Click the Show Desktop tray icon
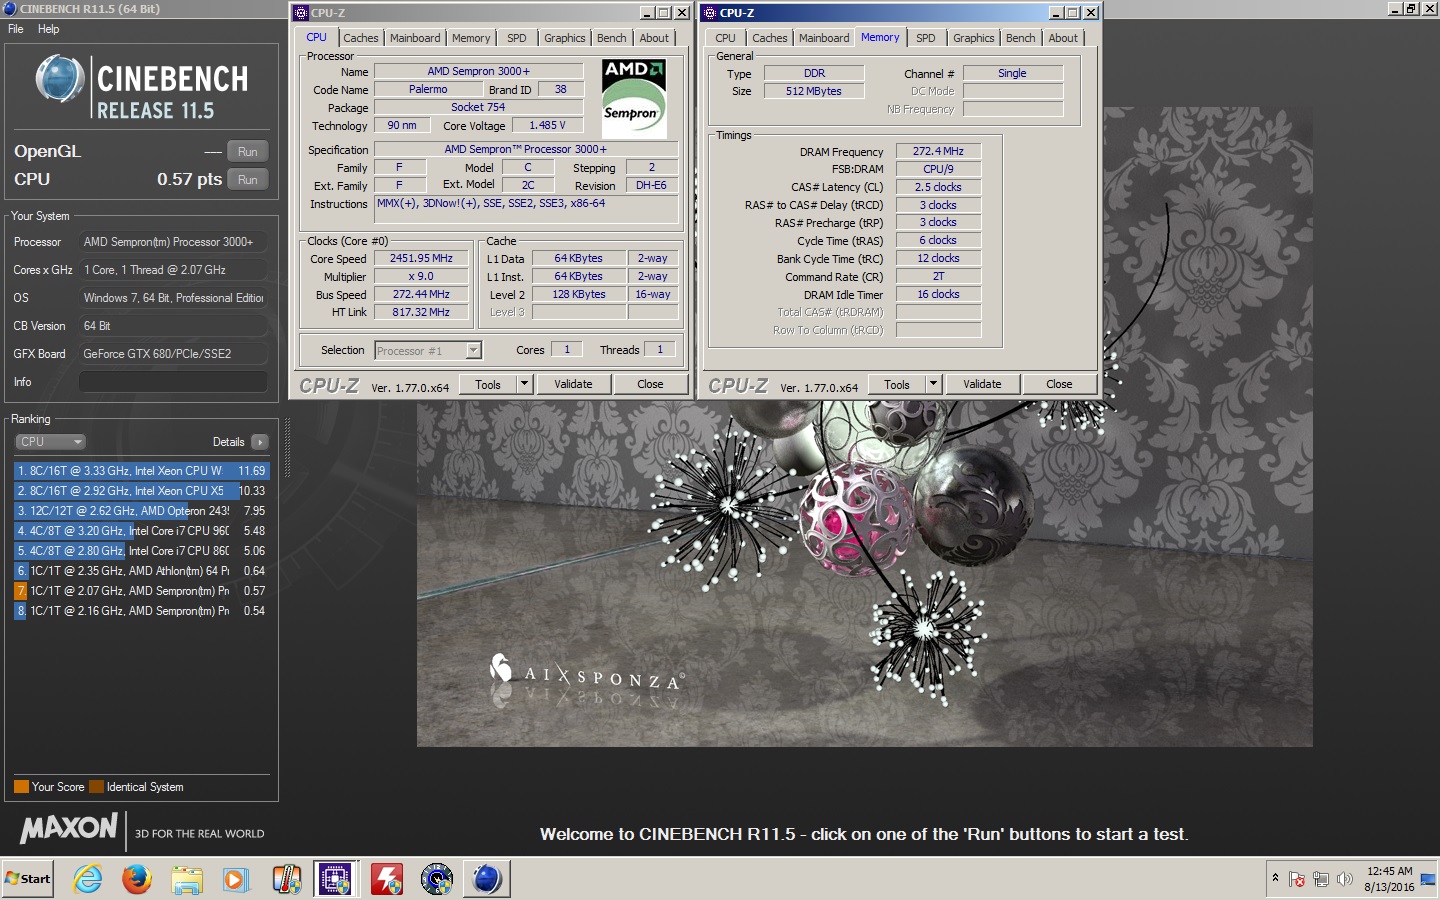 point(1428,880)
